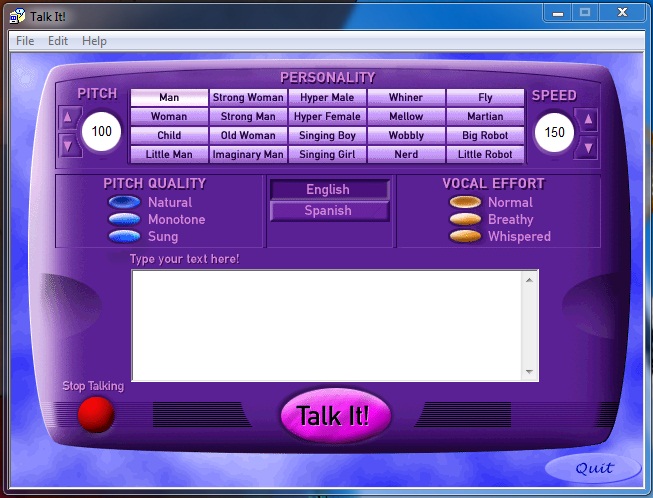Image resolution: width=653 pixels, height=498 pixels.
Task: Pick the Old Woman voice
Action: (248, 135)
